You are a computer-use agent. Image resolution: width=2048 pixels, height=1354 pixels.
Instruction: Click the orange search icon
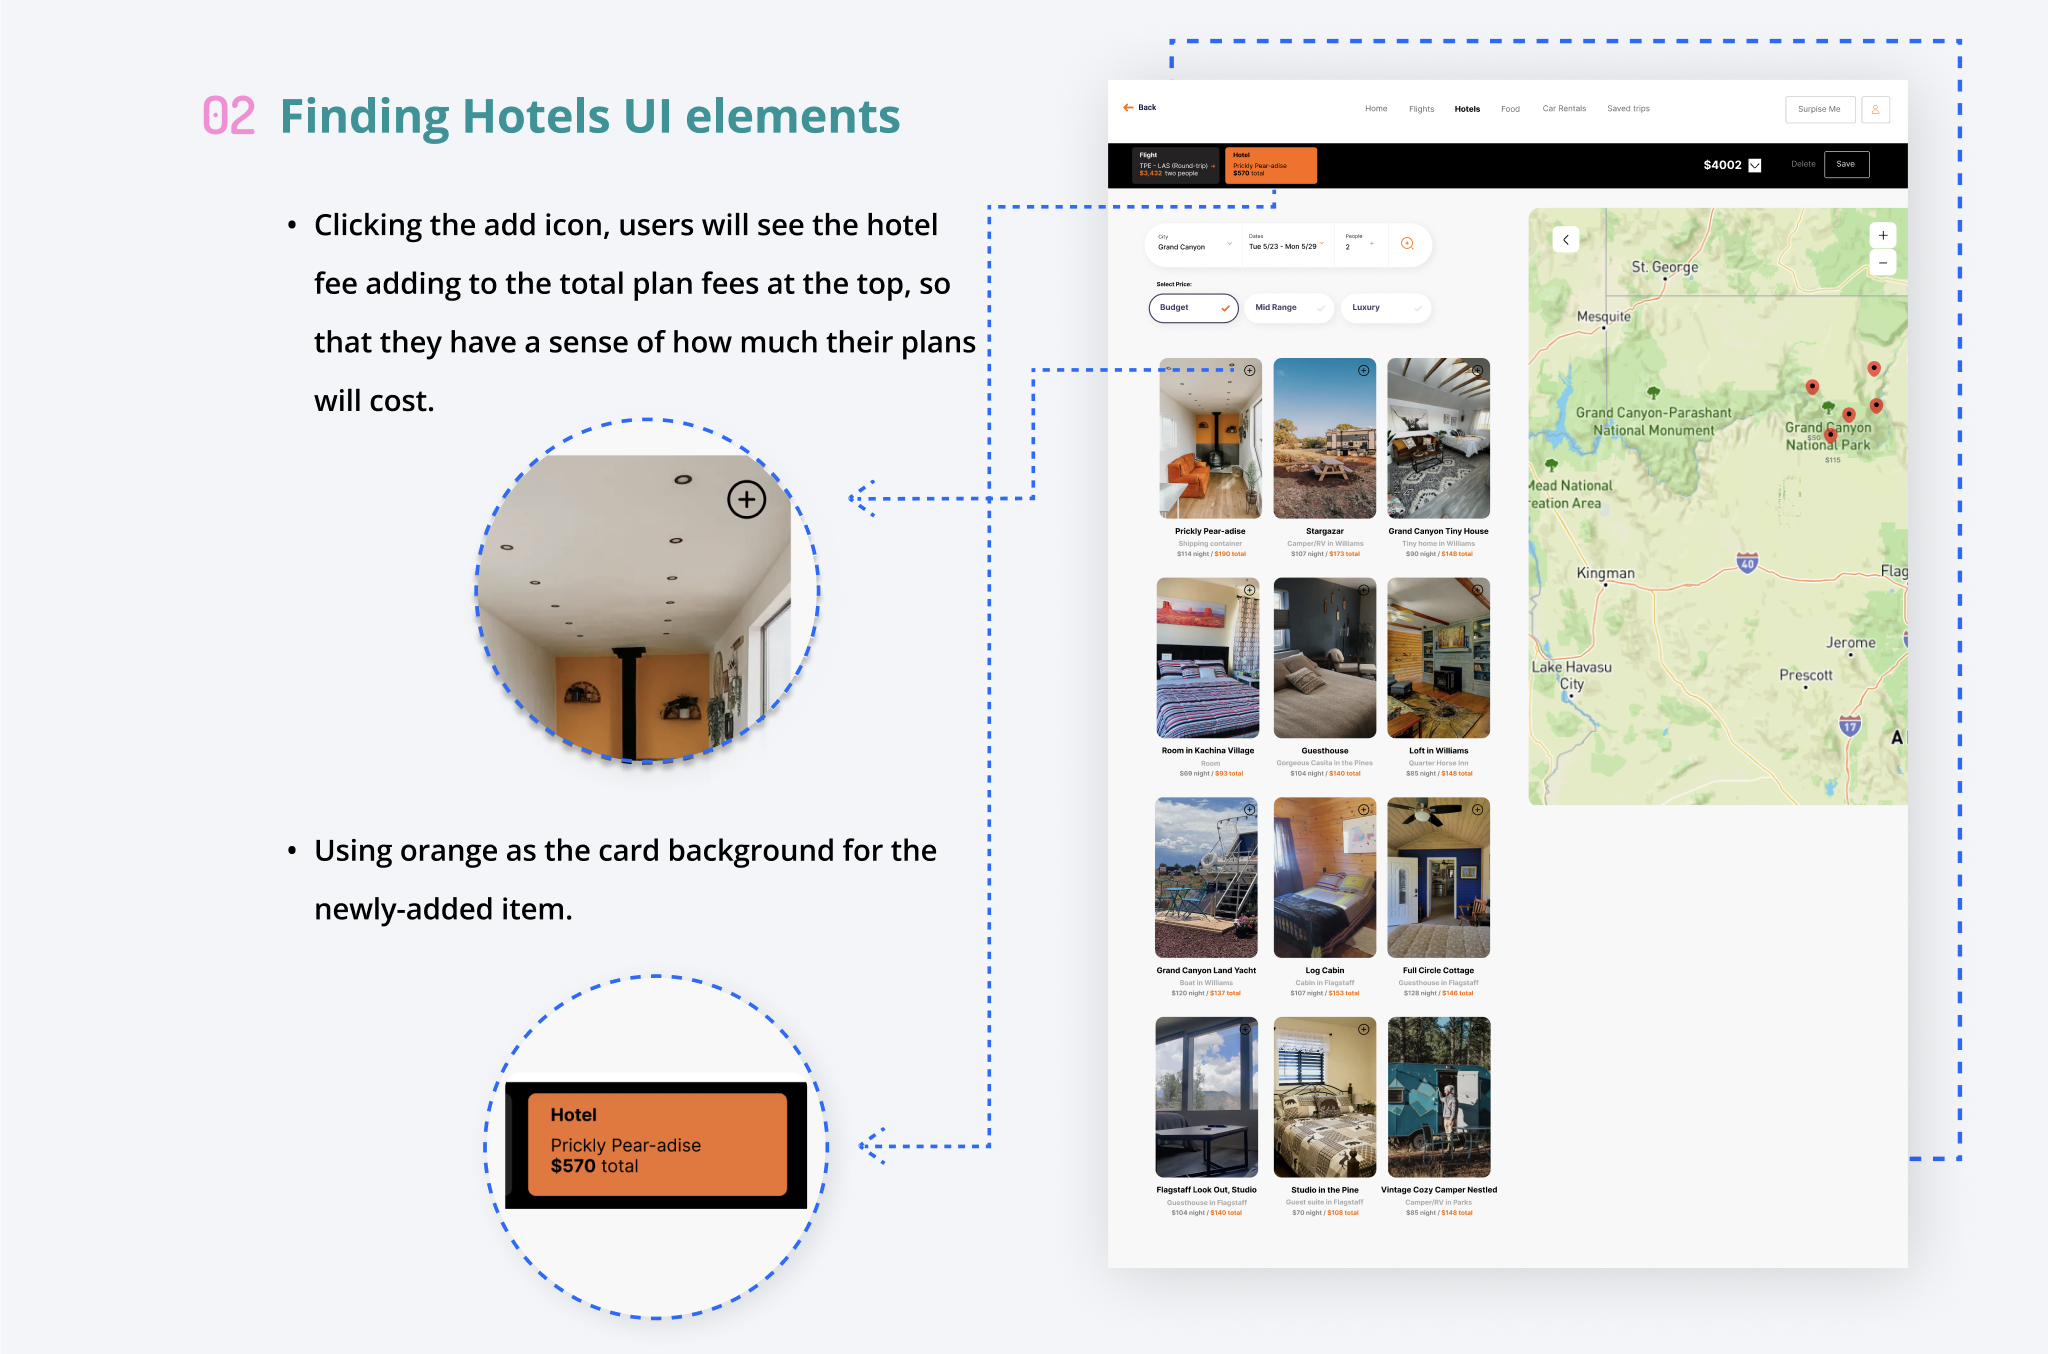[x=1407, y=244]
